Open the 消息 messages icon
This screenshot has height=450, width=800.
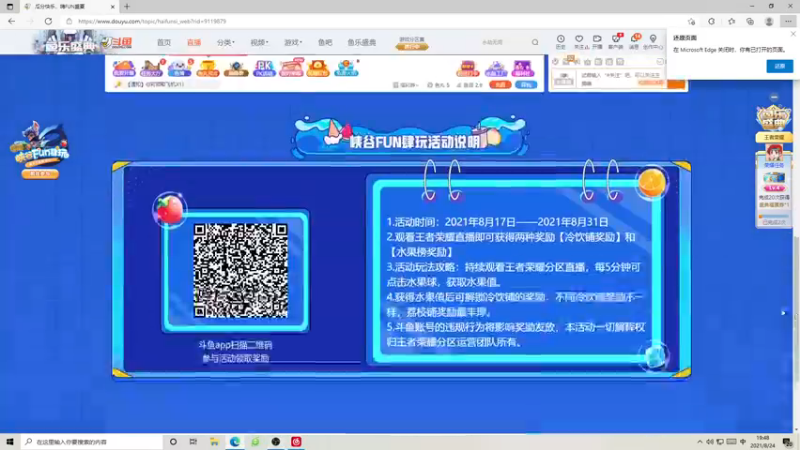point(634,41)
